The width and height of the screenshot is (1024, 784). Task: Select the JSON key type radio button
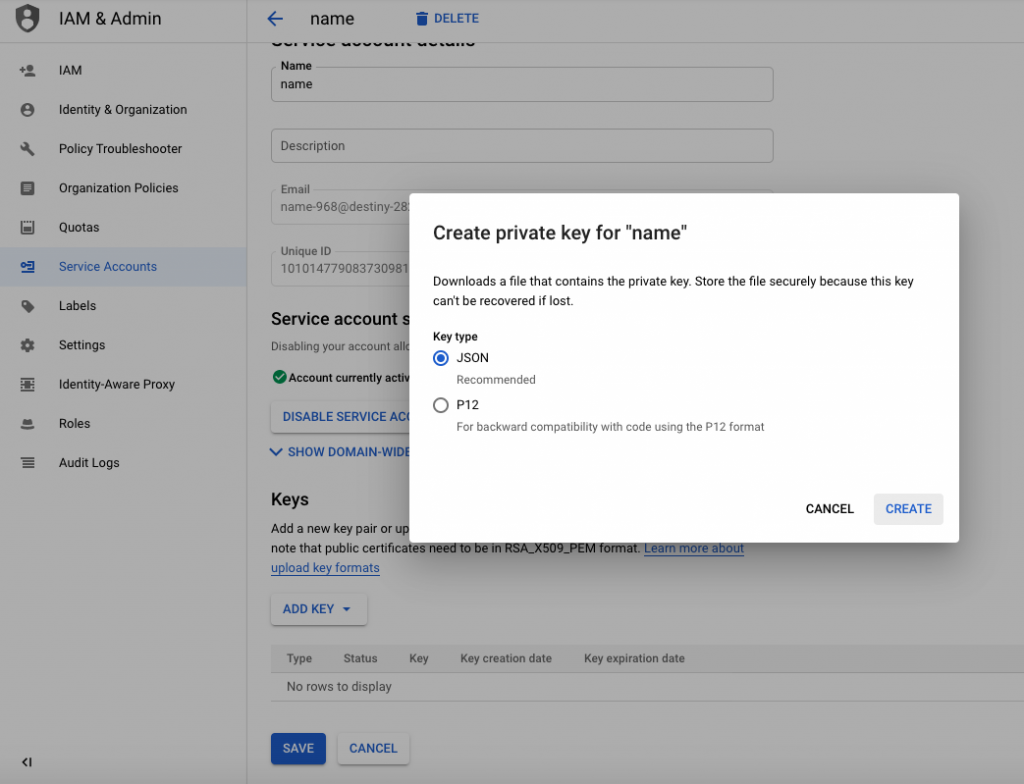point(441,358)
